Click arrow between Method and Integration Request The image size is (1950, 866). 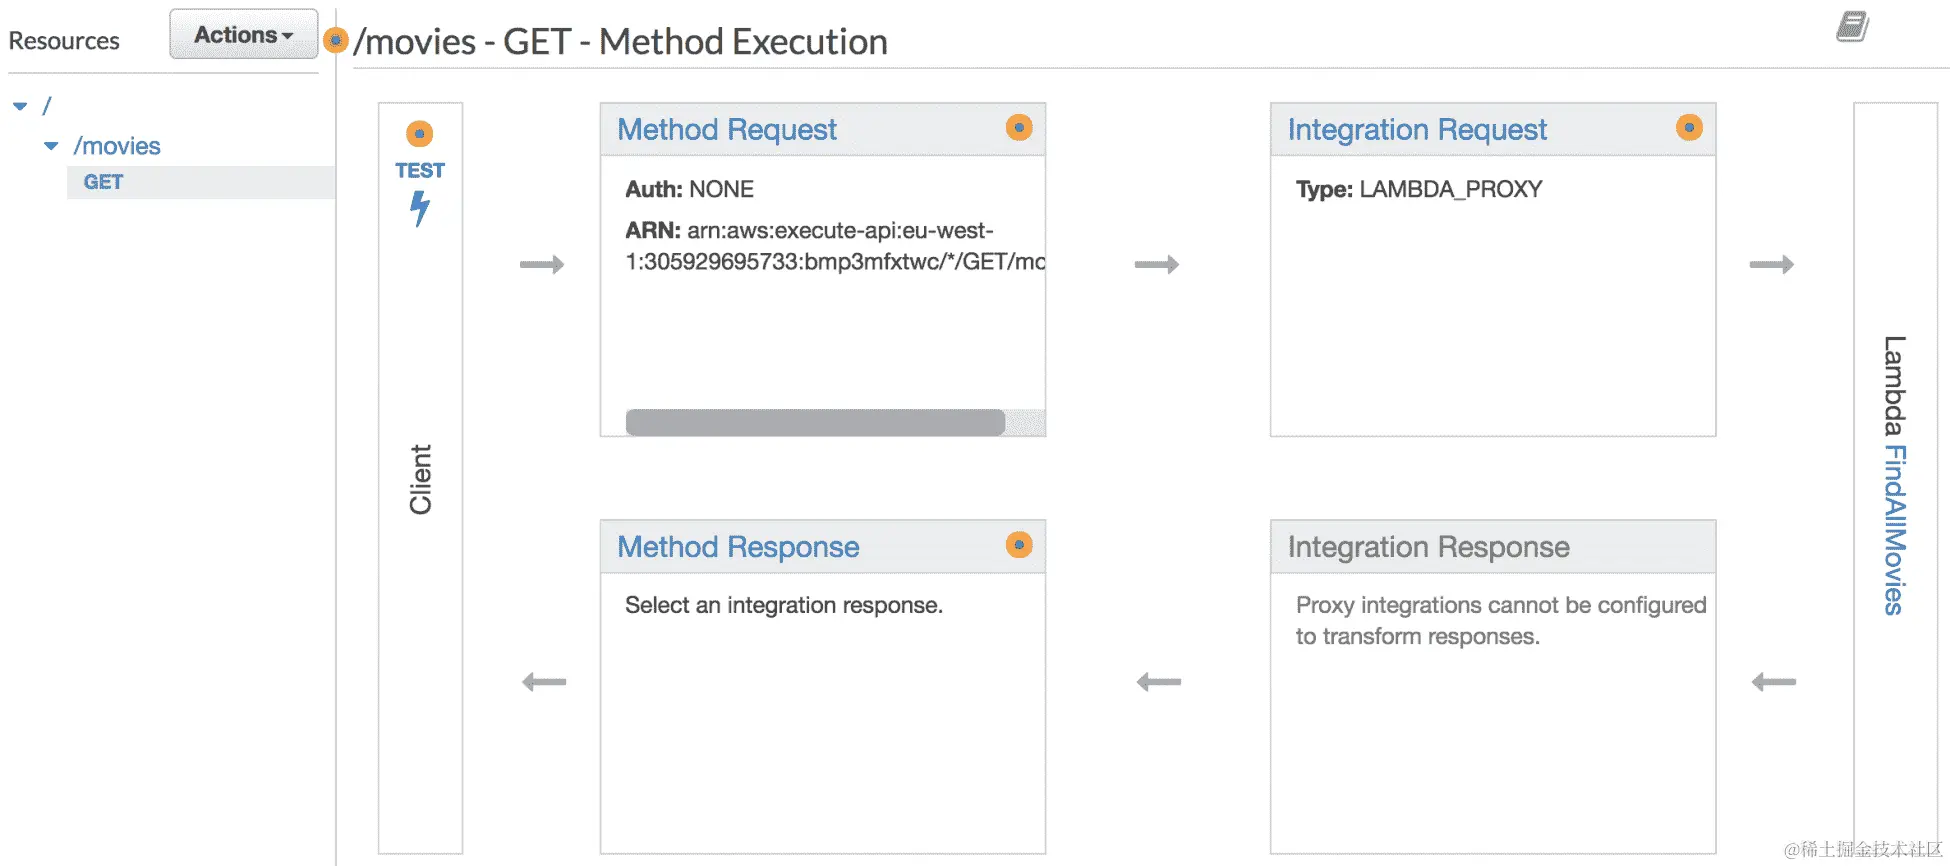point(1157,265)
